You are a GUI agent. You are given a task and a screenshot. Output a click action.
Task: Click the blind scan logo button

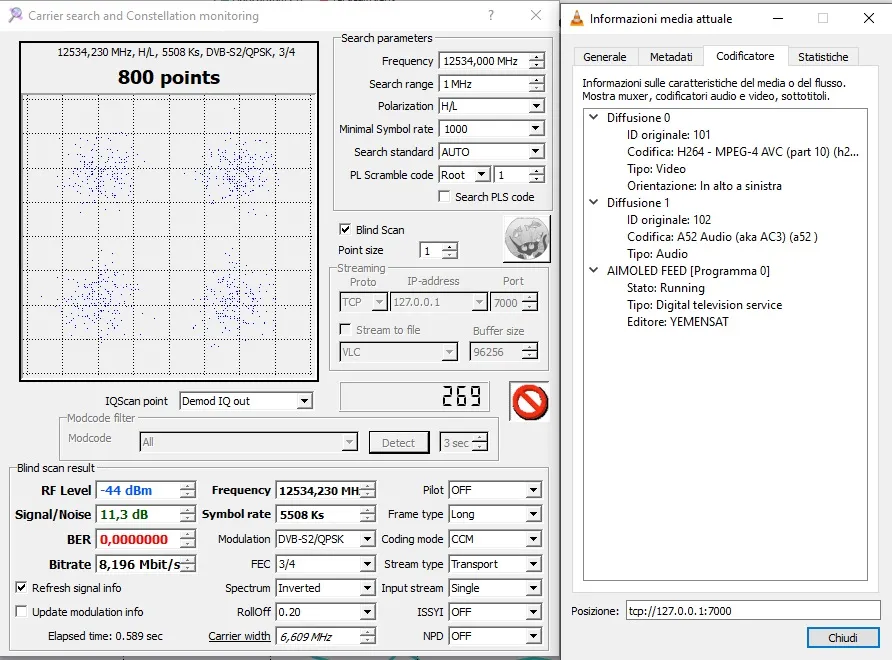point(526,239)
